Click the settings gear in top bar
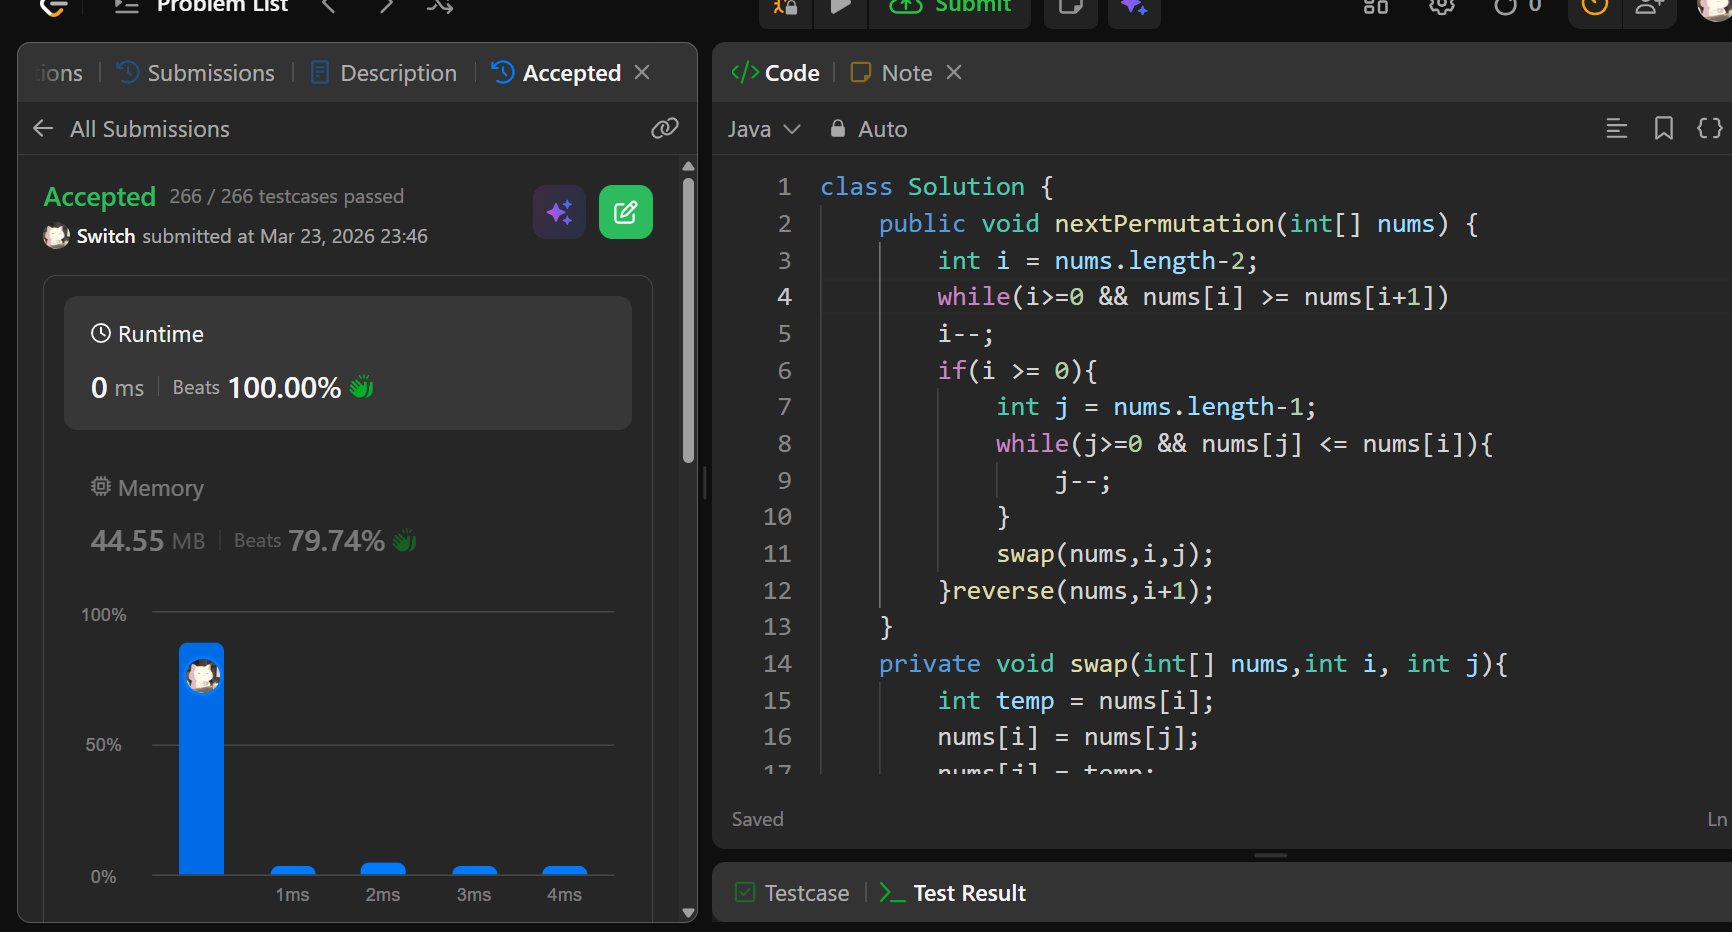Viewport: 1732px width, 932px height. tap(1441, 8)
